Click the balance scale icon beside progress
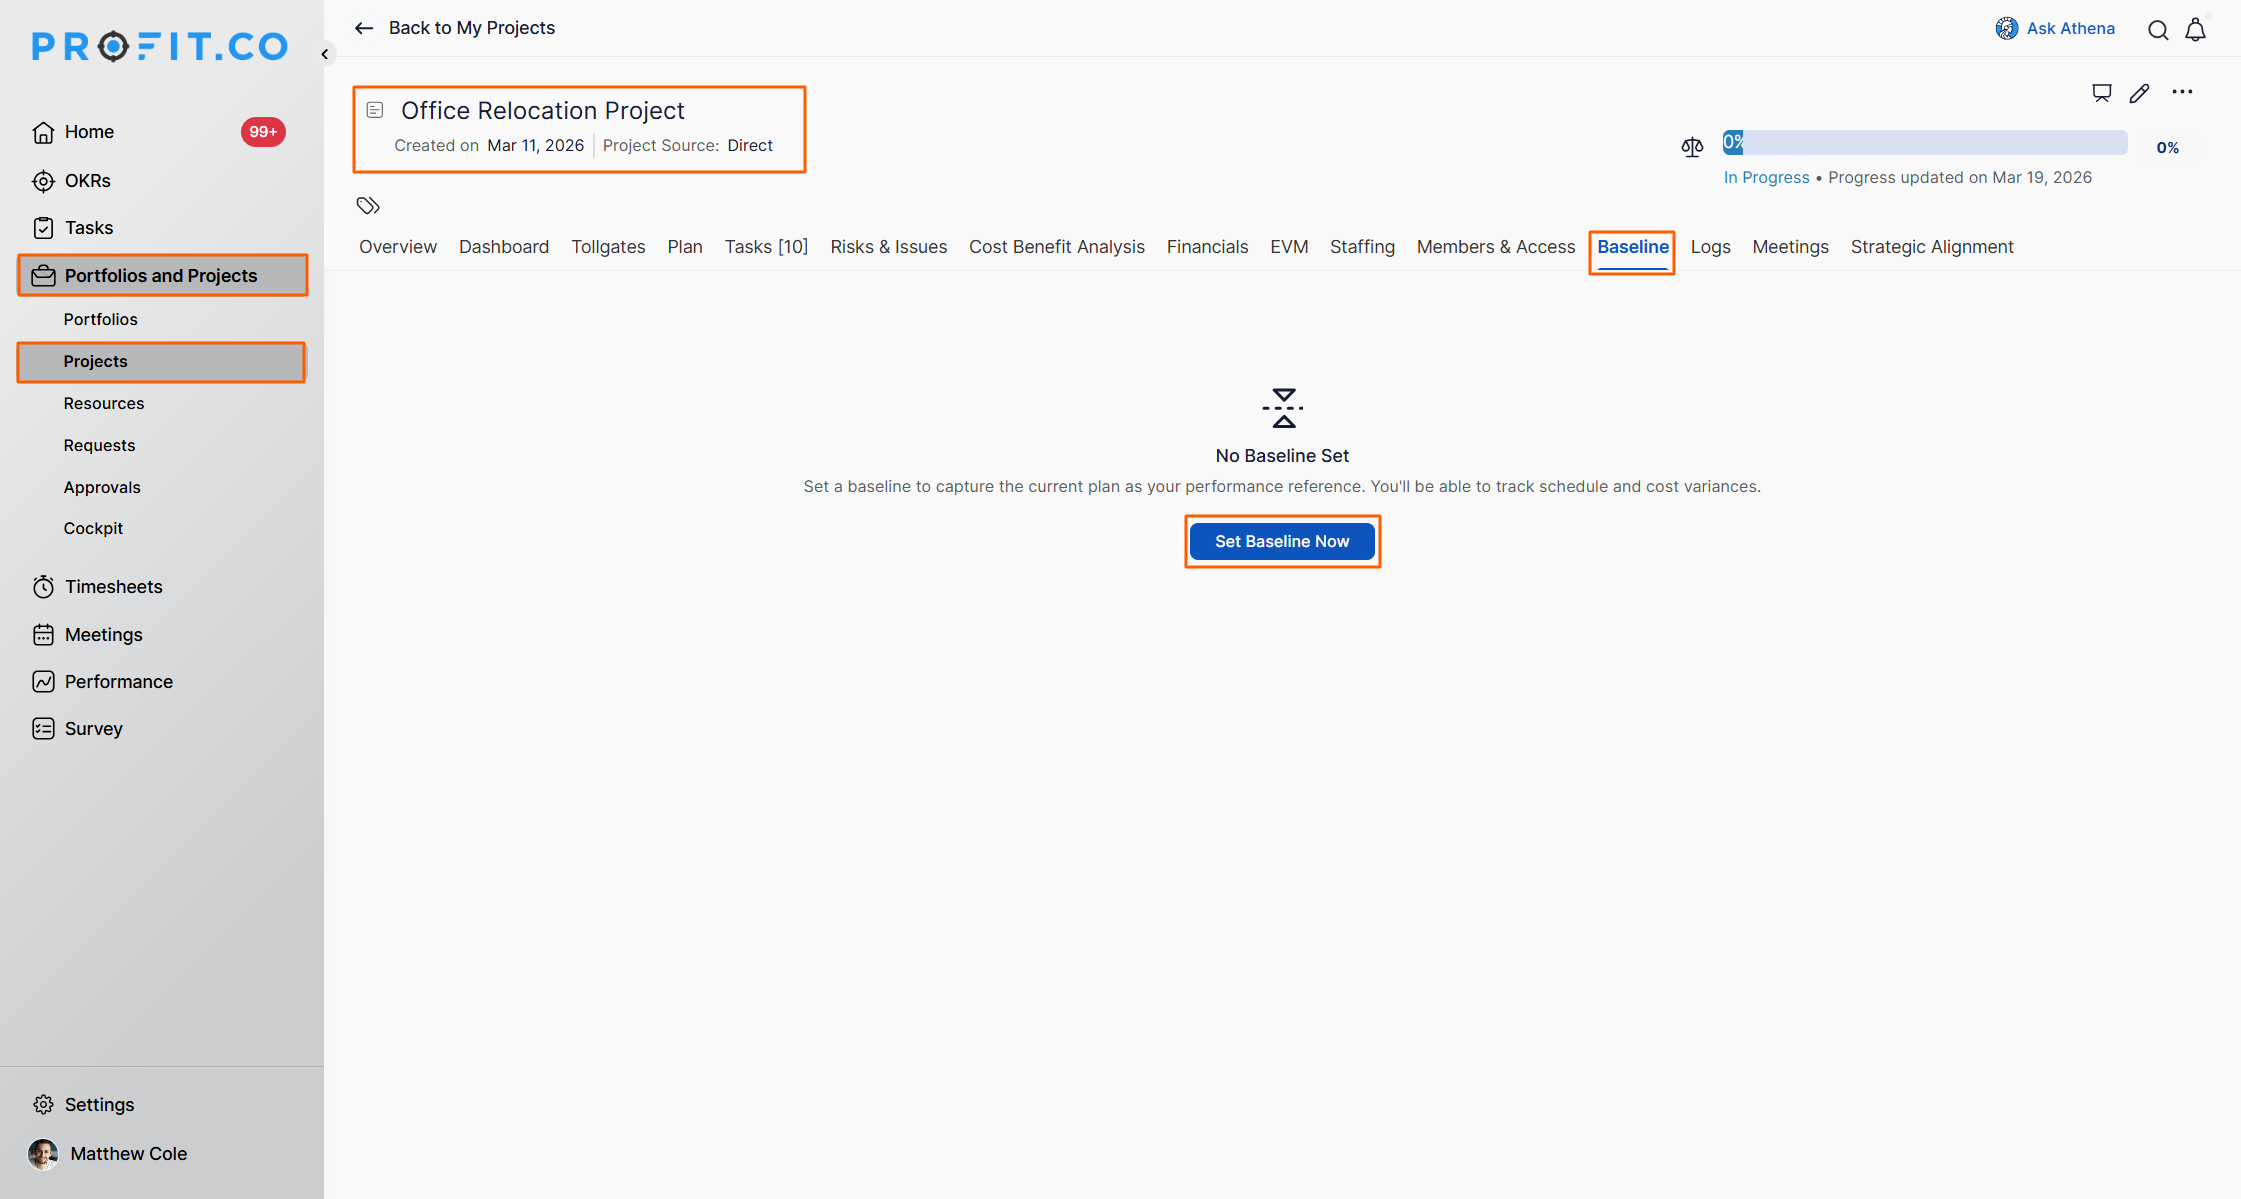 pos(1692,148)
